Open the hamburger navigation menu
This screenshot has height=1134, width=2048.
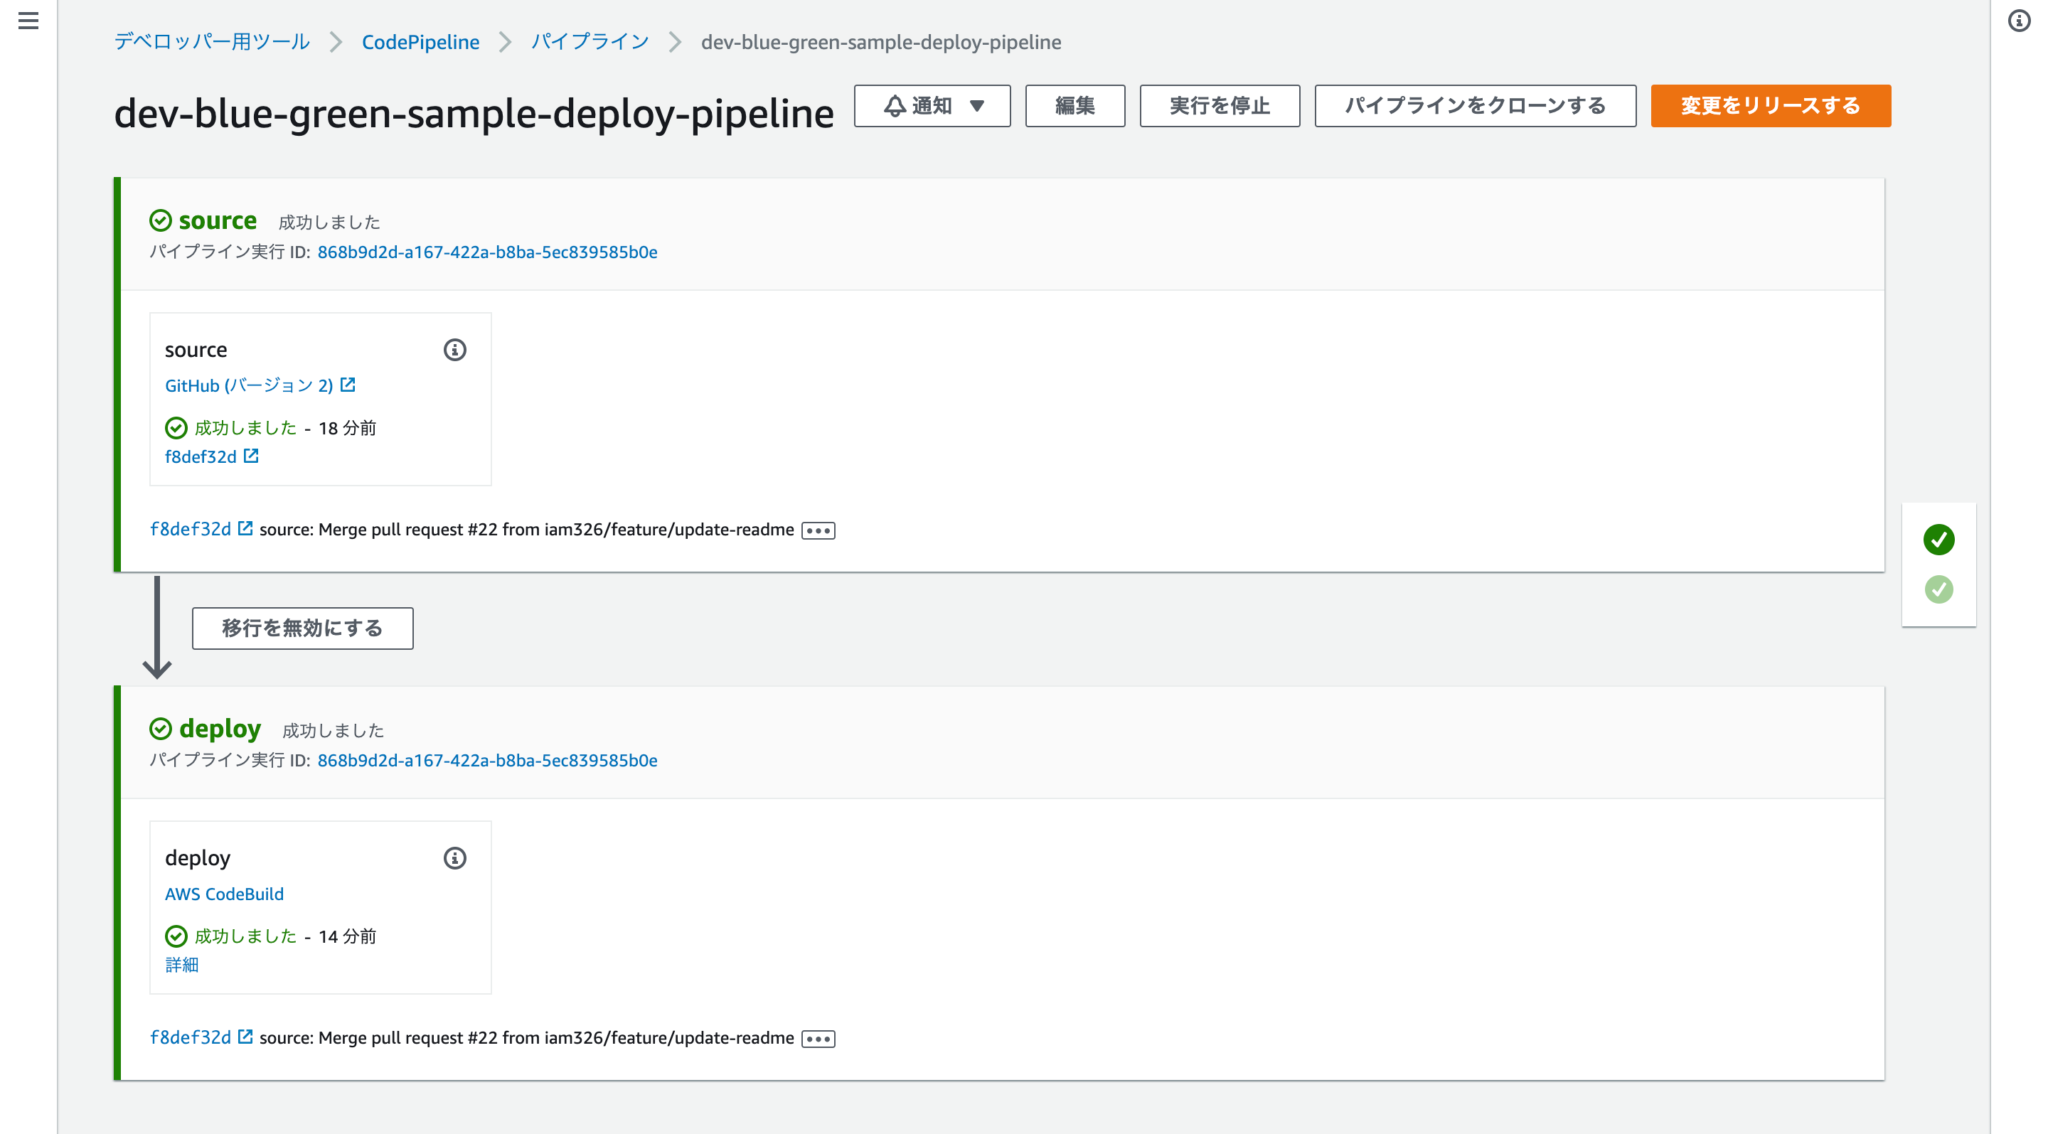[x=28, y=22]
